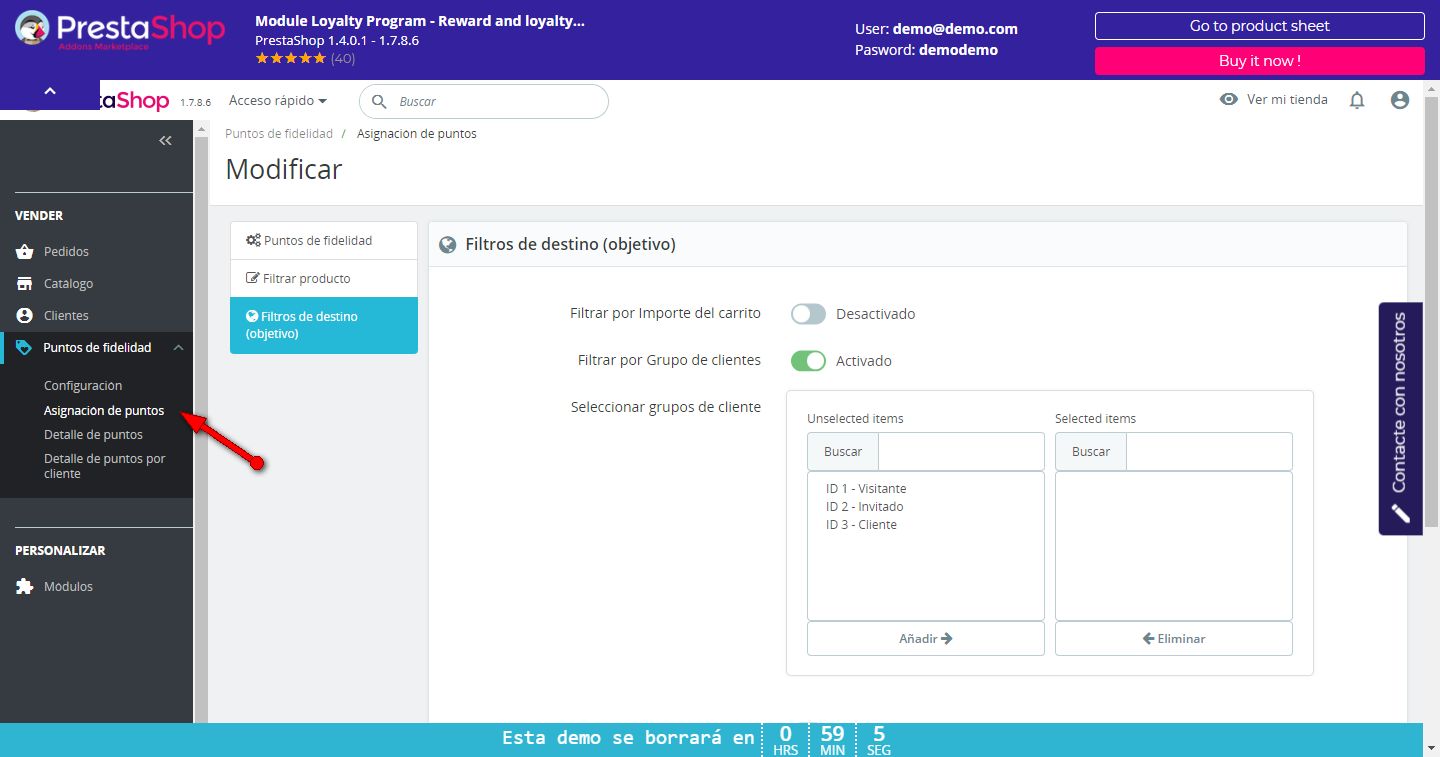Click the Clientes person icon
The width and height of the screenshot is (1440, 757).
point(25,315)
